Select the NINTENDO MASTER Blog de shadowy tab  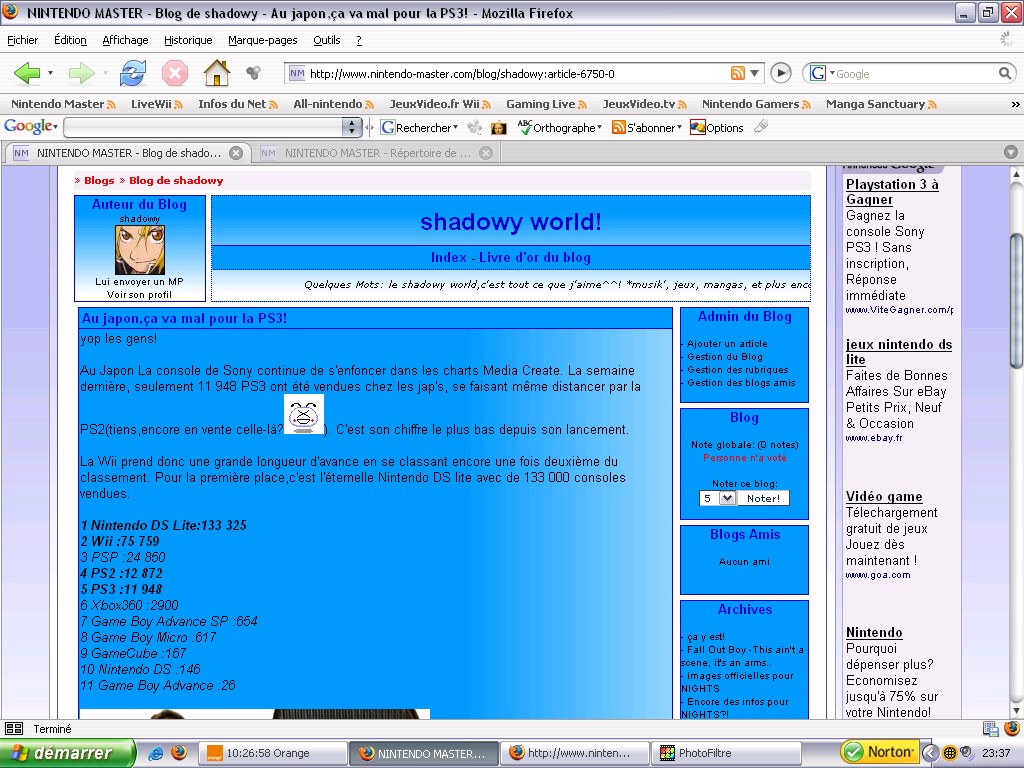pos(128,153)
